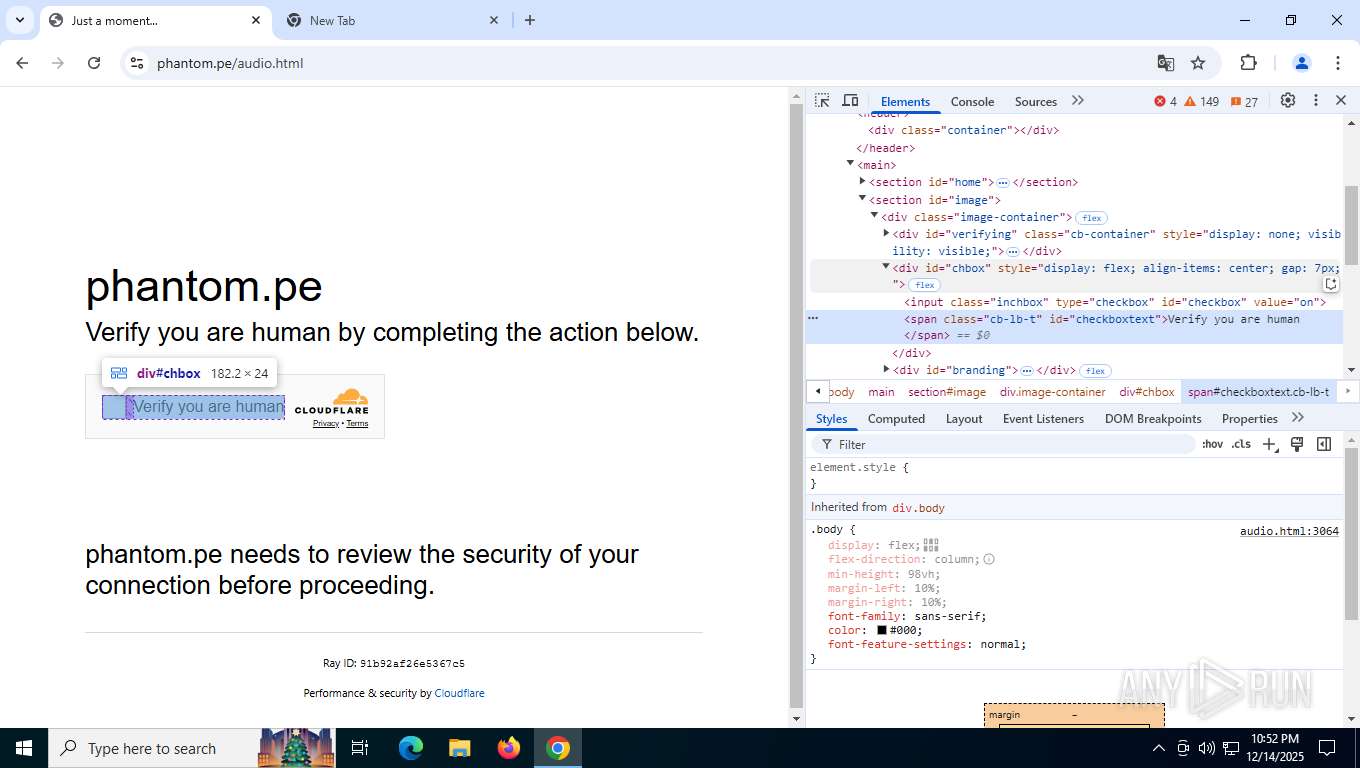Screen dimensions: 1360x768
Task: Switch to the Console tab
Action: (x=972, y=102)
